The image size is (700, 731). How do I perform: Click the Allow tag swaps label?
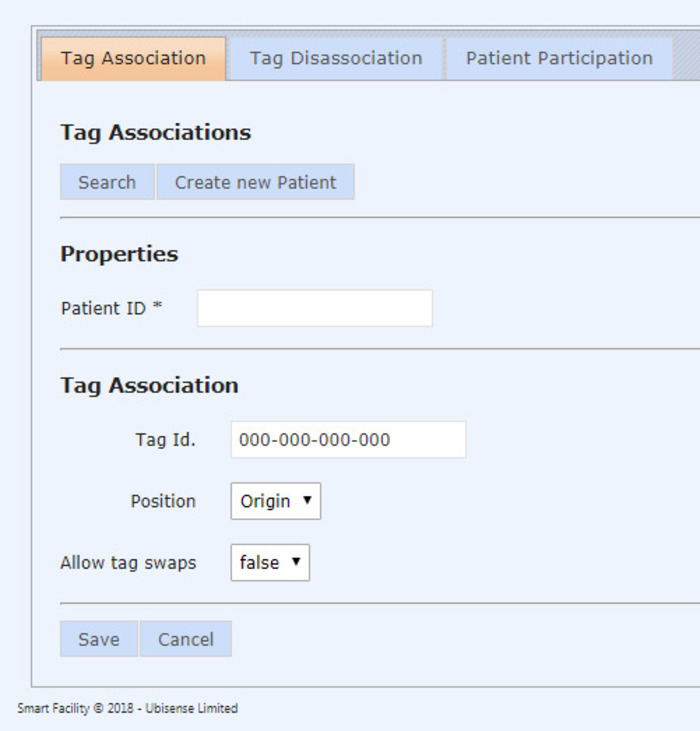[128, 563]
